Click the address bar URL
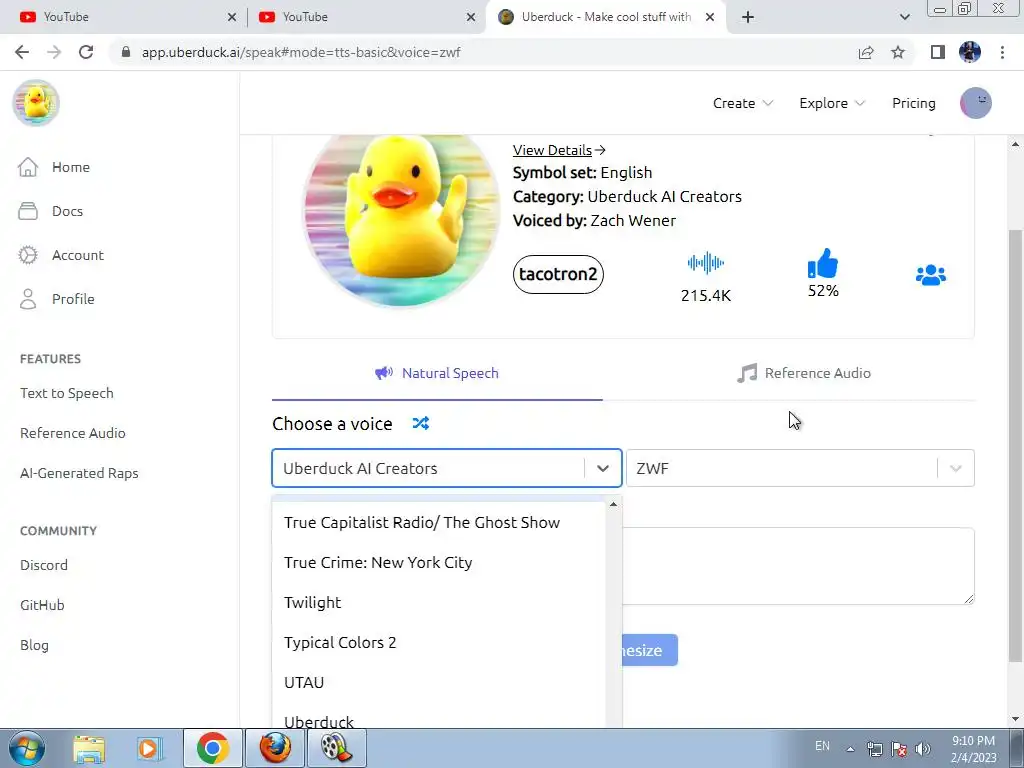The height and width of the screenshot is (768, 1024). [301, 52]
